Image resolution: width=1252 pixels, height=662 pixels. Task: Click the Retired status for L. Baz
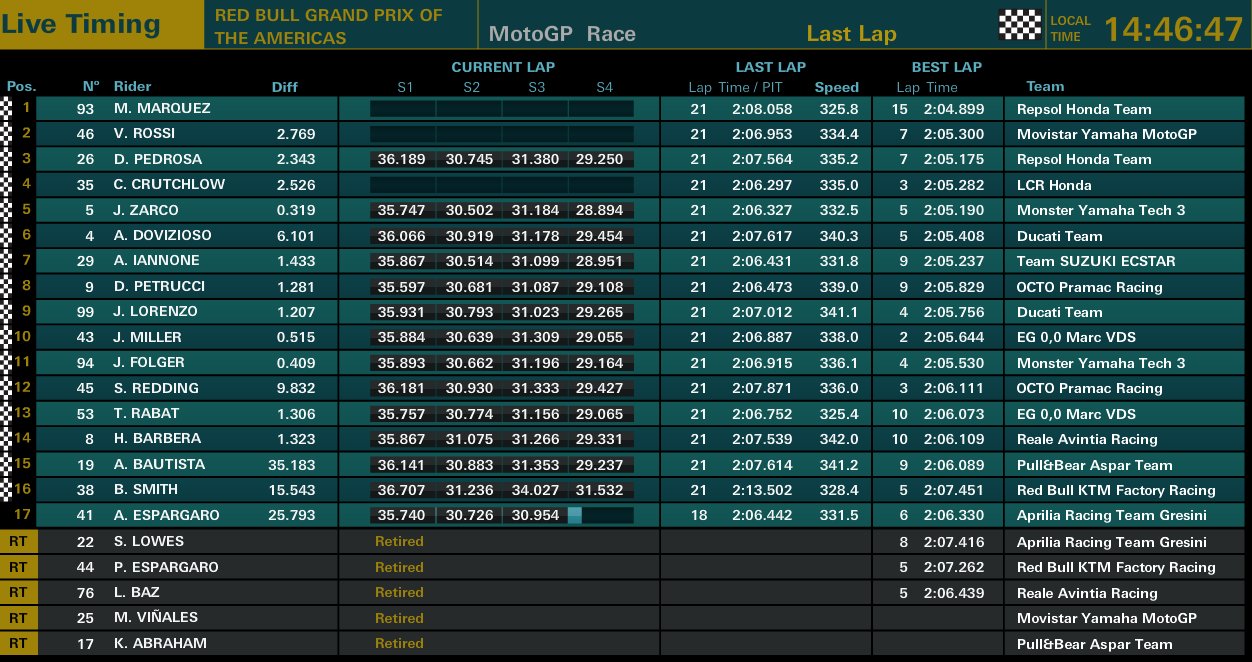(399, 592)
